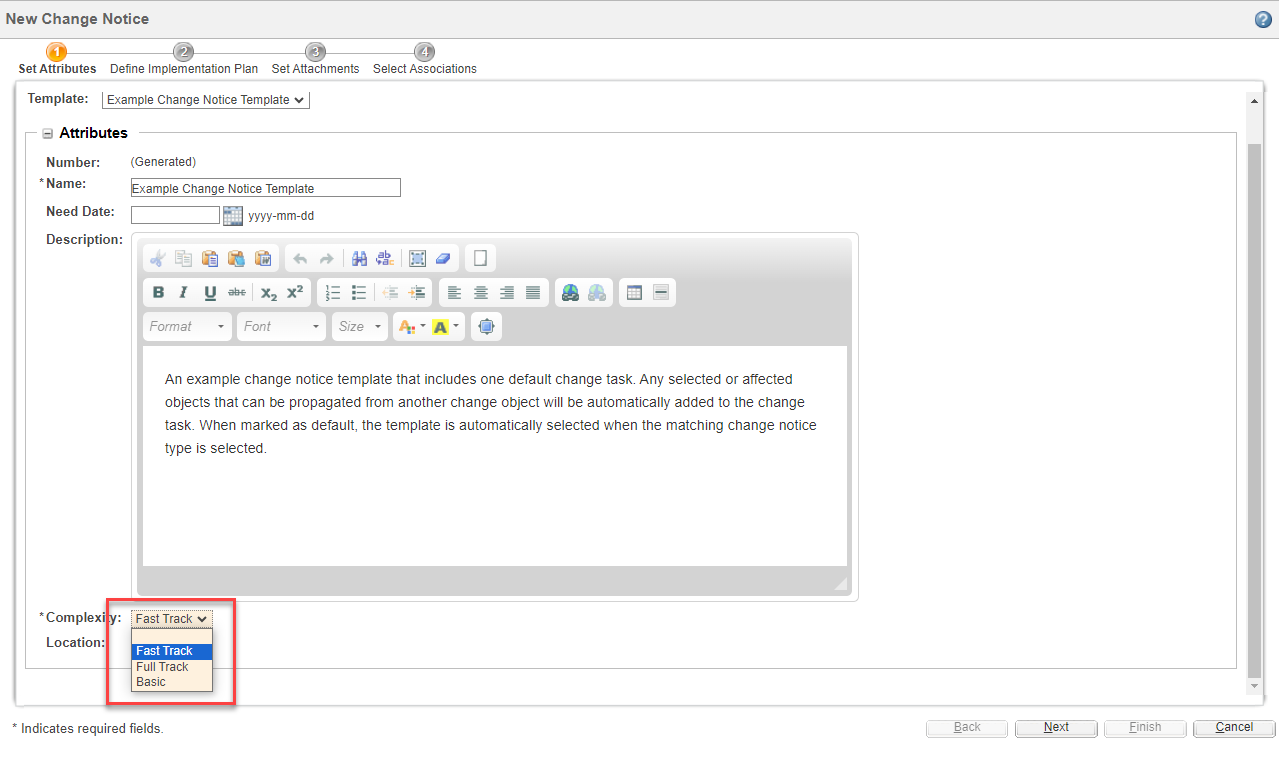Image resolution: width=1279 pixels, height=769 pixels.
Task: Open the calendar picker for Need Date
Action: 232,215
